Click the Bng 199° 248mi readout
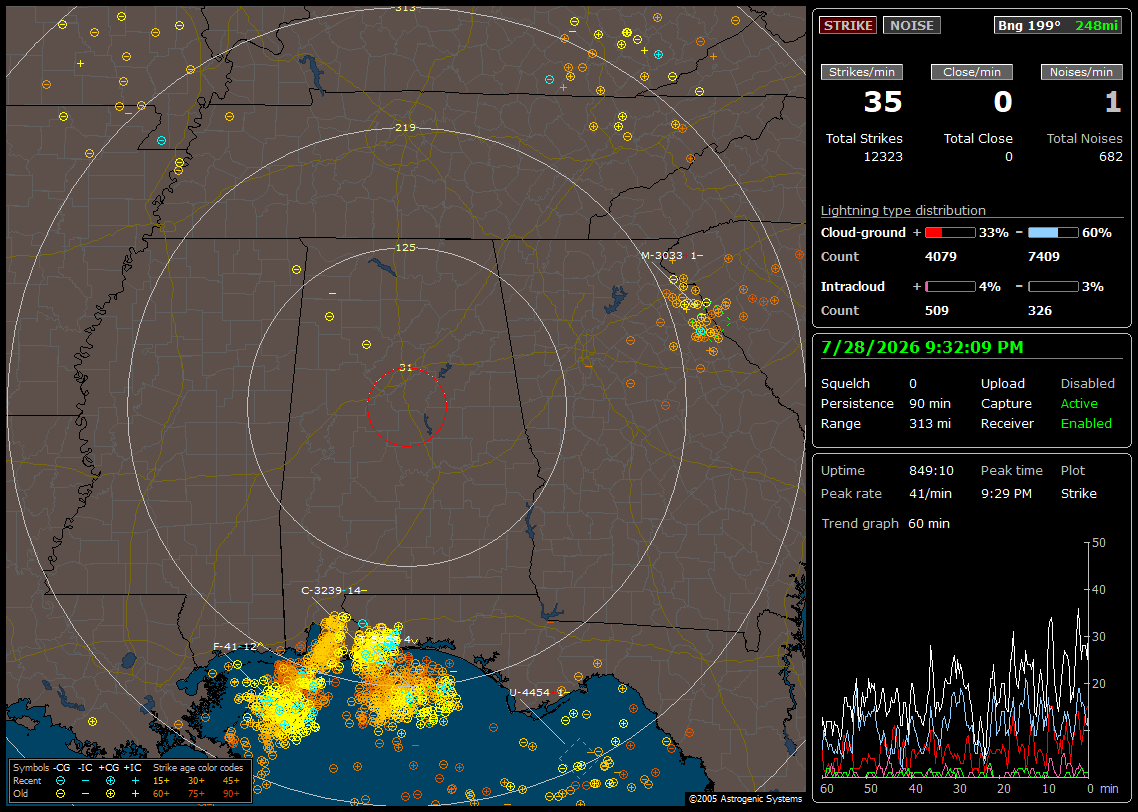 pos(1057,25)
